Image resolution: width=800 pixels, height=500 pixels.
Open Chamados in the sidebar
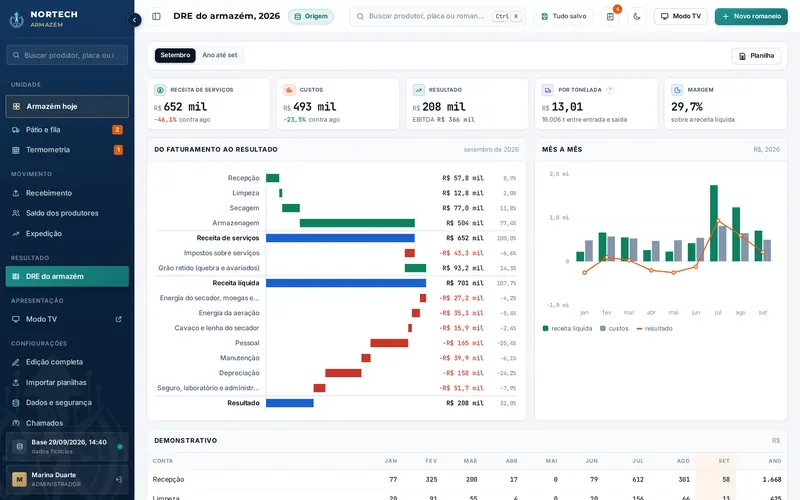pyautogui.click(x=67, y=423)
